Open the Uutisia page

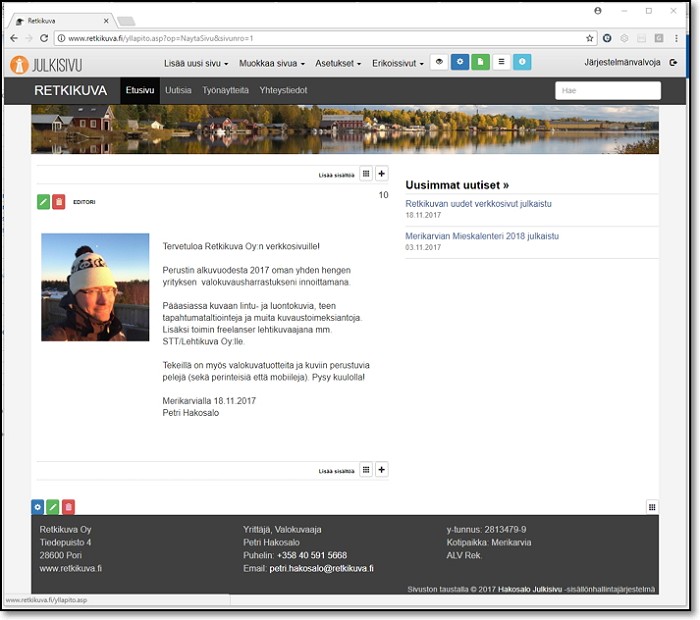click(178, 90)
